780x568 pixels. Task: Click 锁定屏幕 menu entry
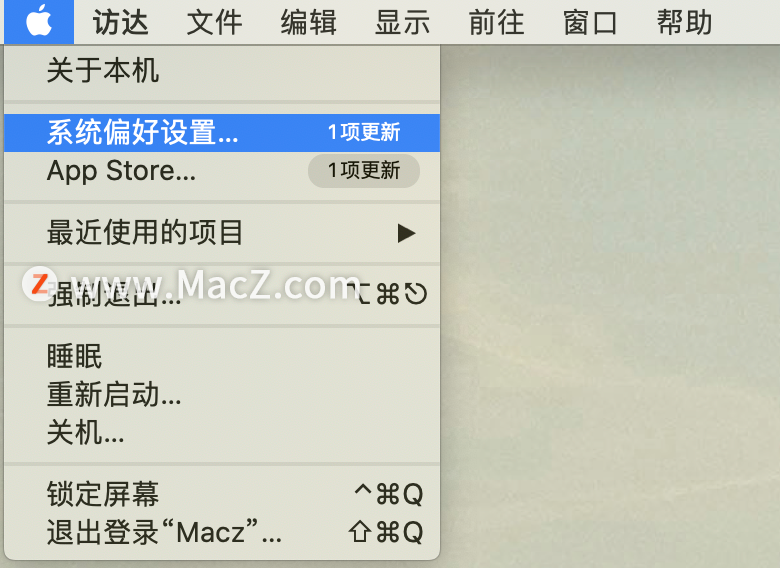222,494
